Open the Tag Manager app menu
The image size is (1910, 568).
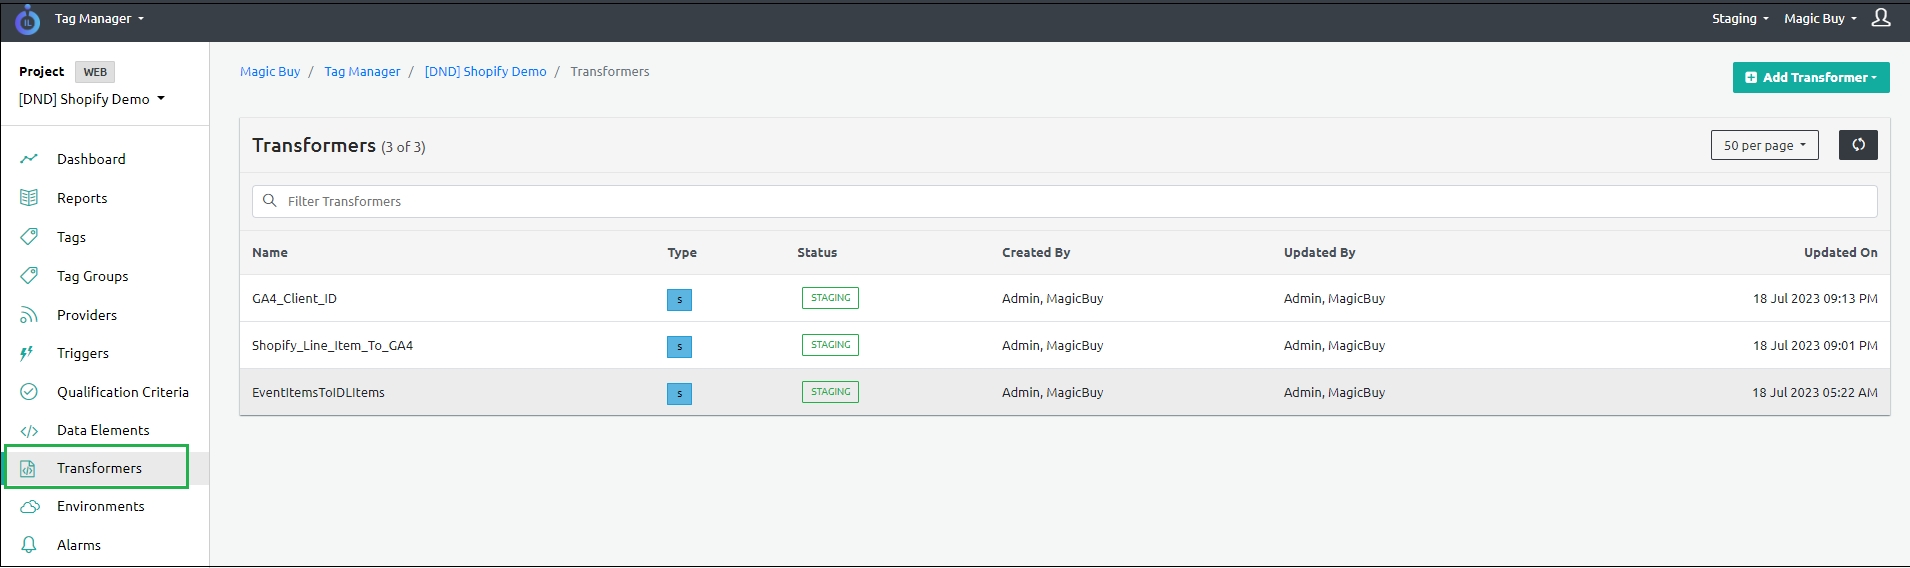point(99,18)
